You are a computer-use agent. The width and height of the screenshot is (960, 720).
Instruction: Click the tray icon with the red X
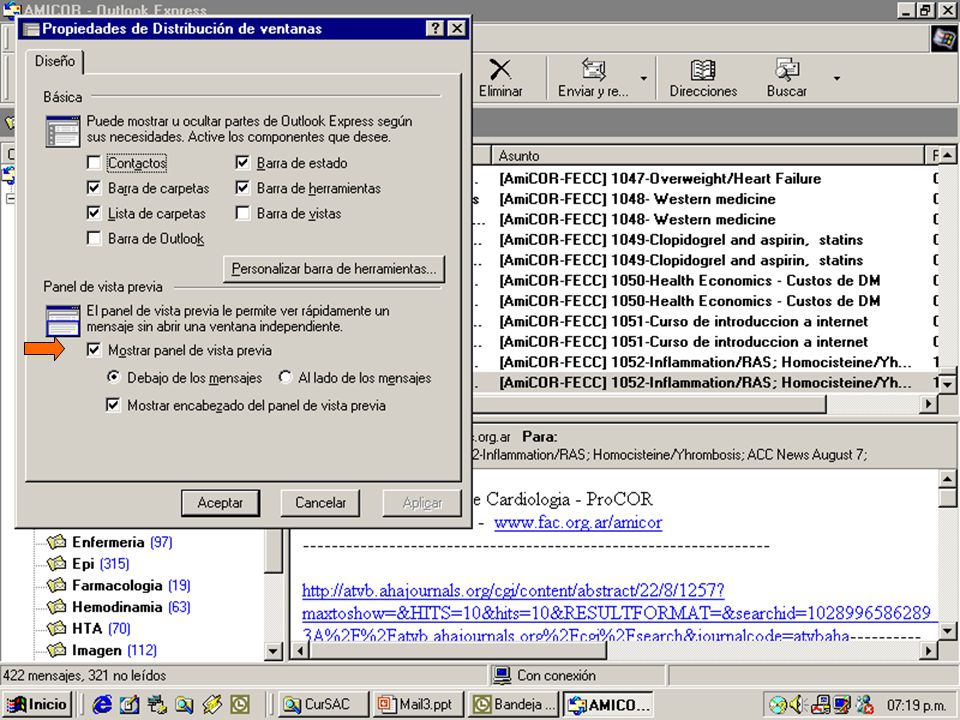864,705
